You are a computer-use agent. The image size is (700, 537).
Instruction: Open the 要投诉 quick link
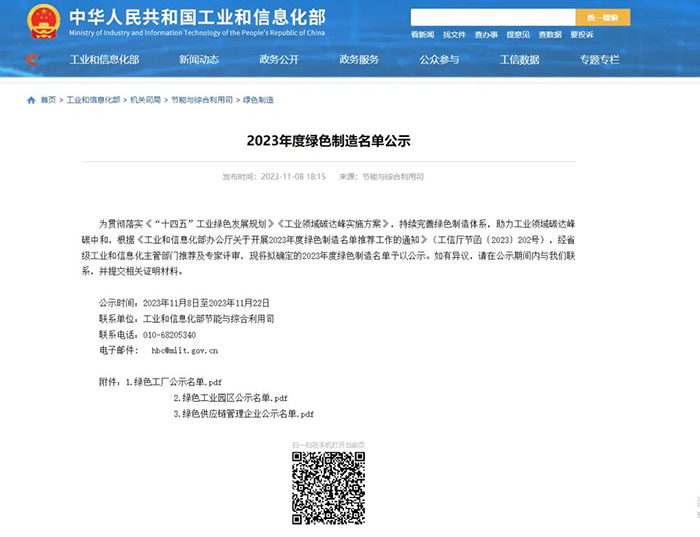tap(582, 35)
